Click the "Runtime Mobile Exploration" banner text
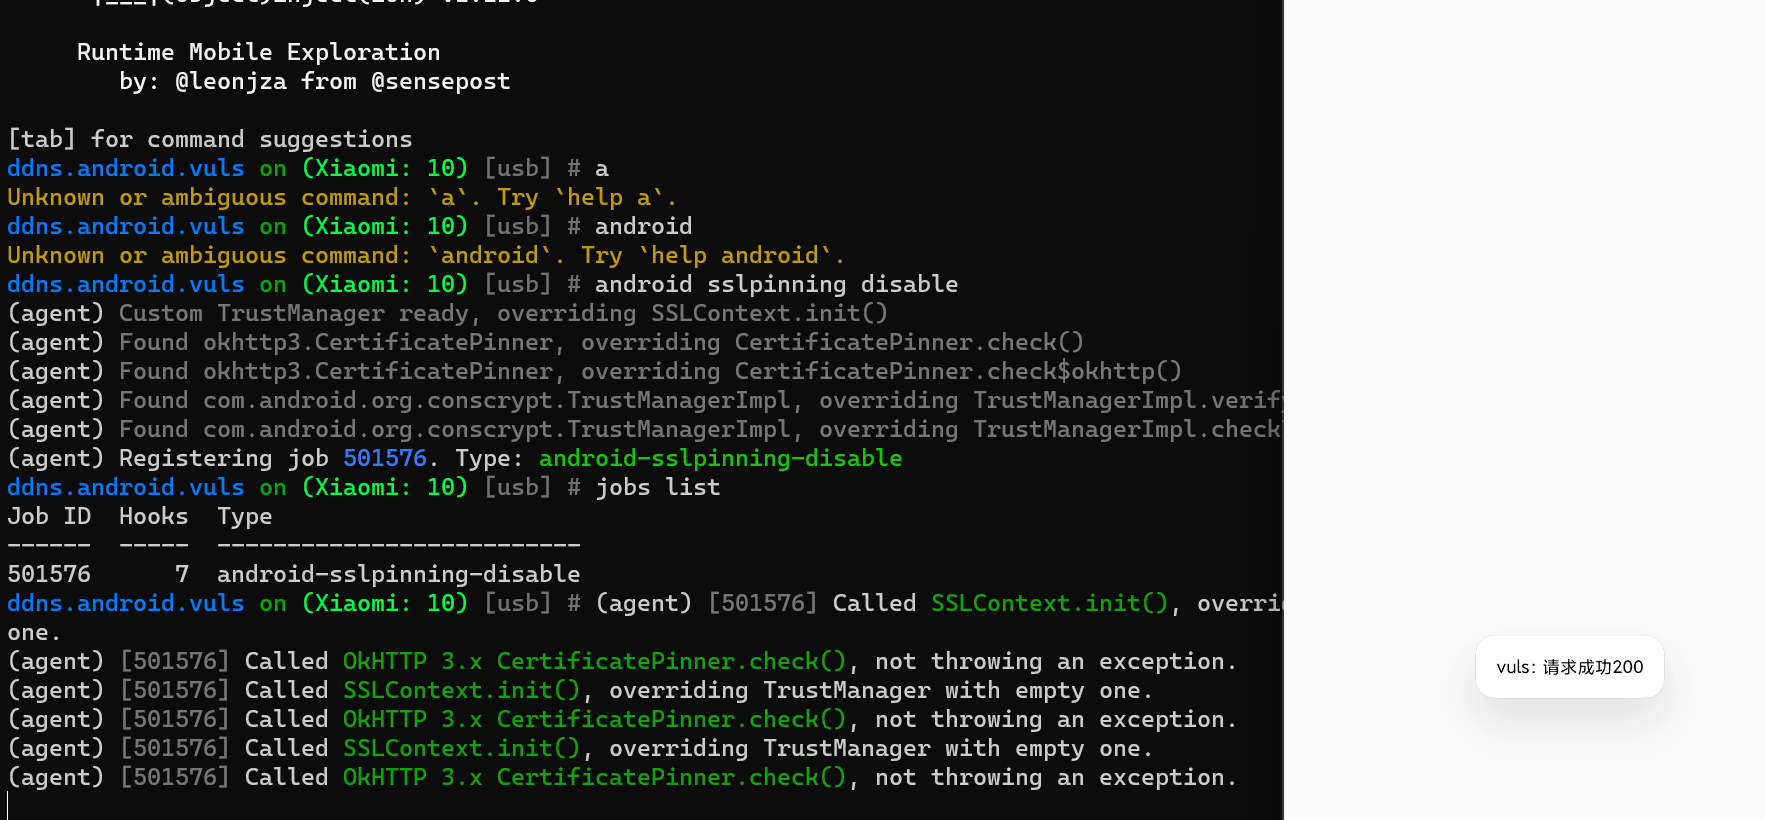1765x820 pixels. point(258,52)
